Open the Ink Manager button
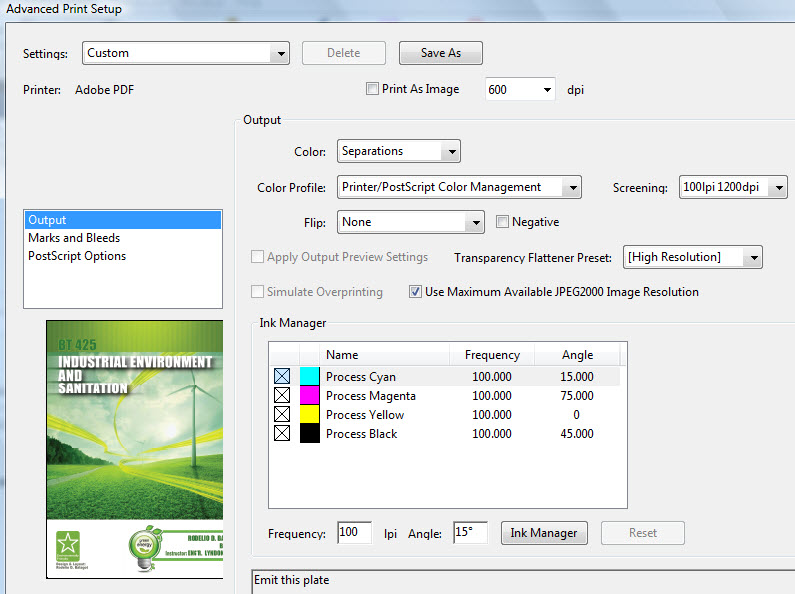795x594 pixels. pos(544,533)
